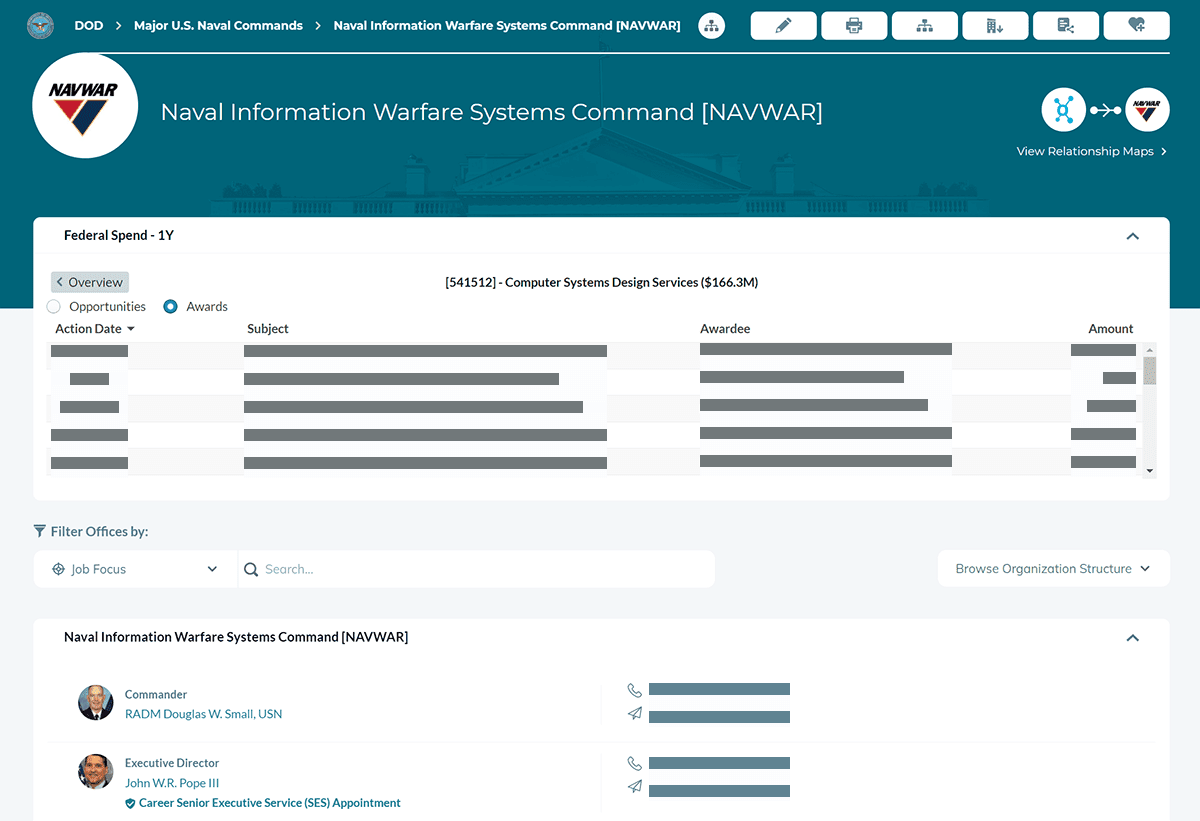Click the pencil edit button

coord(783,26)
